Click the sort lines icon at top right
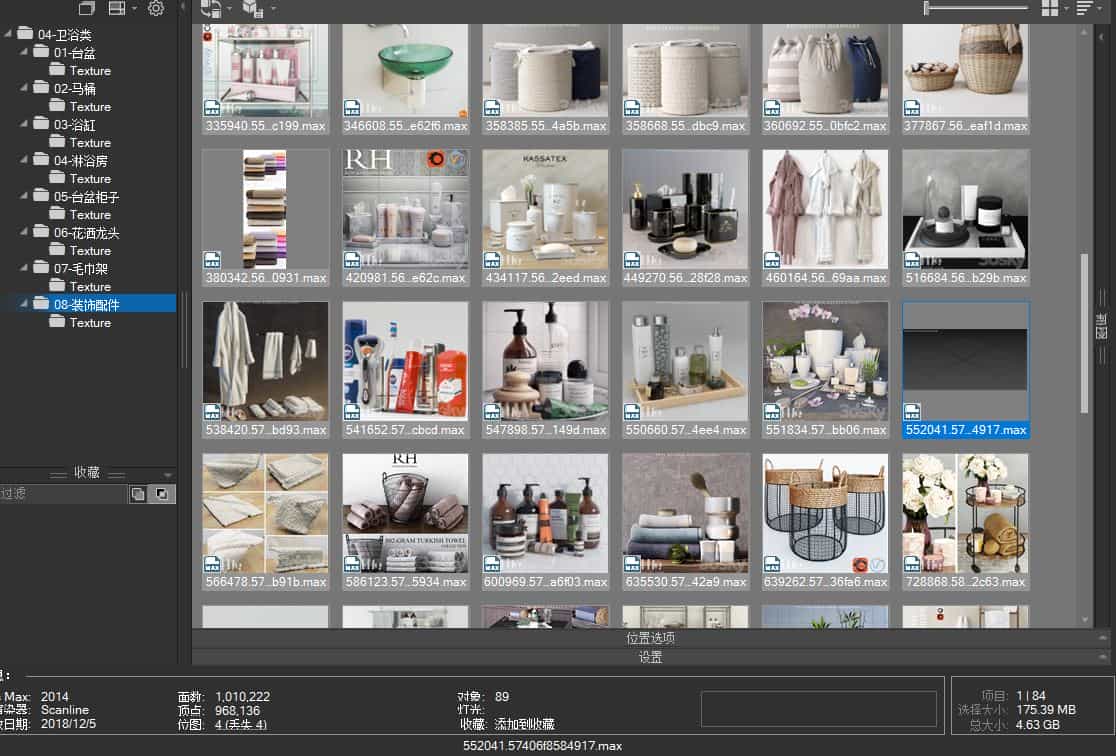1116x756 pixels. 1084,8
